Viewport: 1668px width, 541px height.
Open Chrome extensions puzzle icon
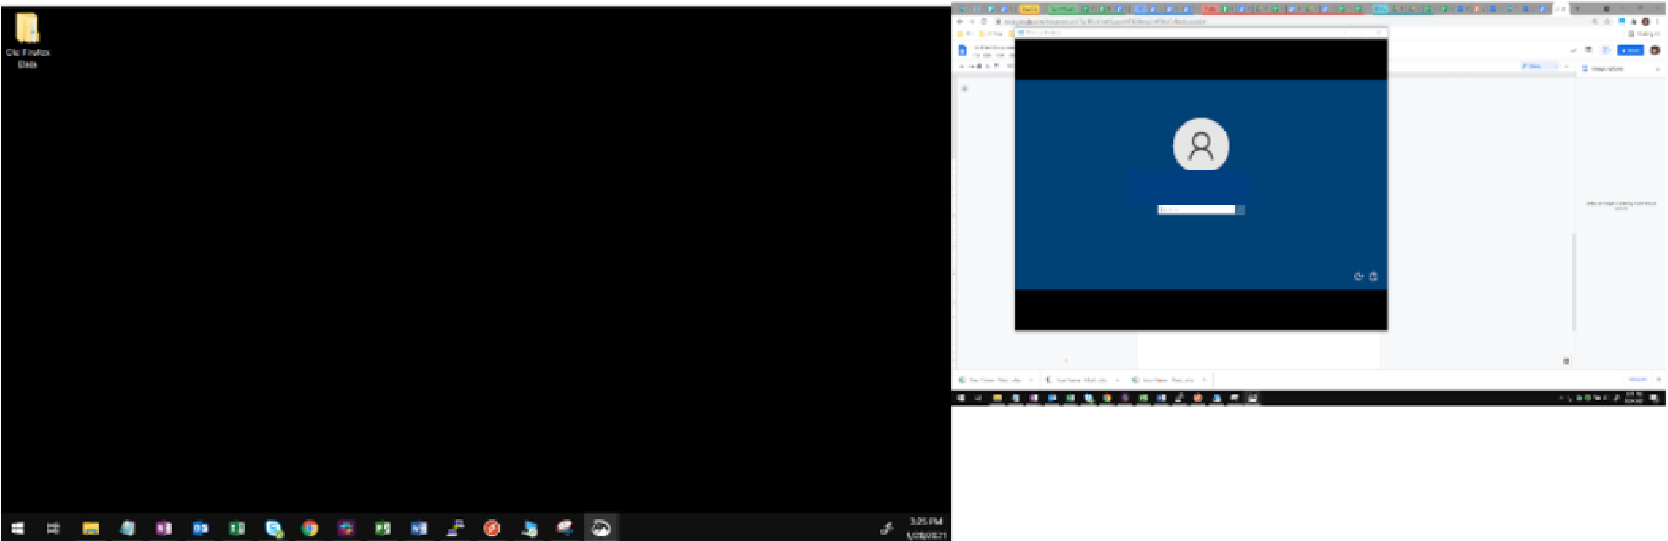1634,21
